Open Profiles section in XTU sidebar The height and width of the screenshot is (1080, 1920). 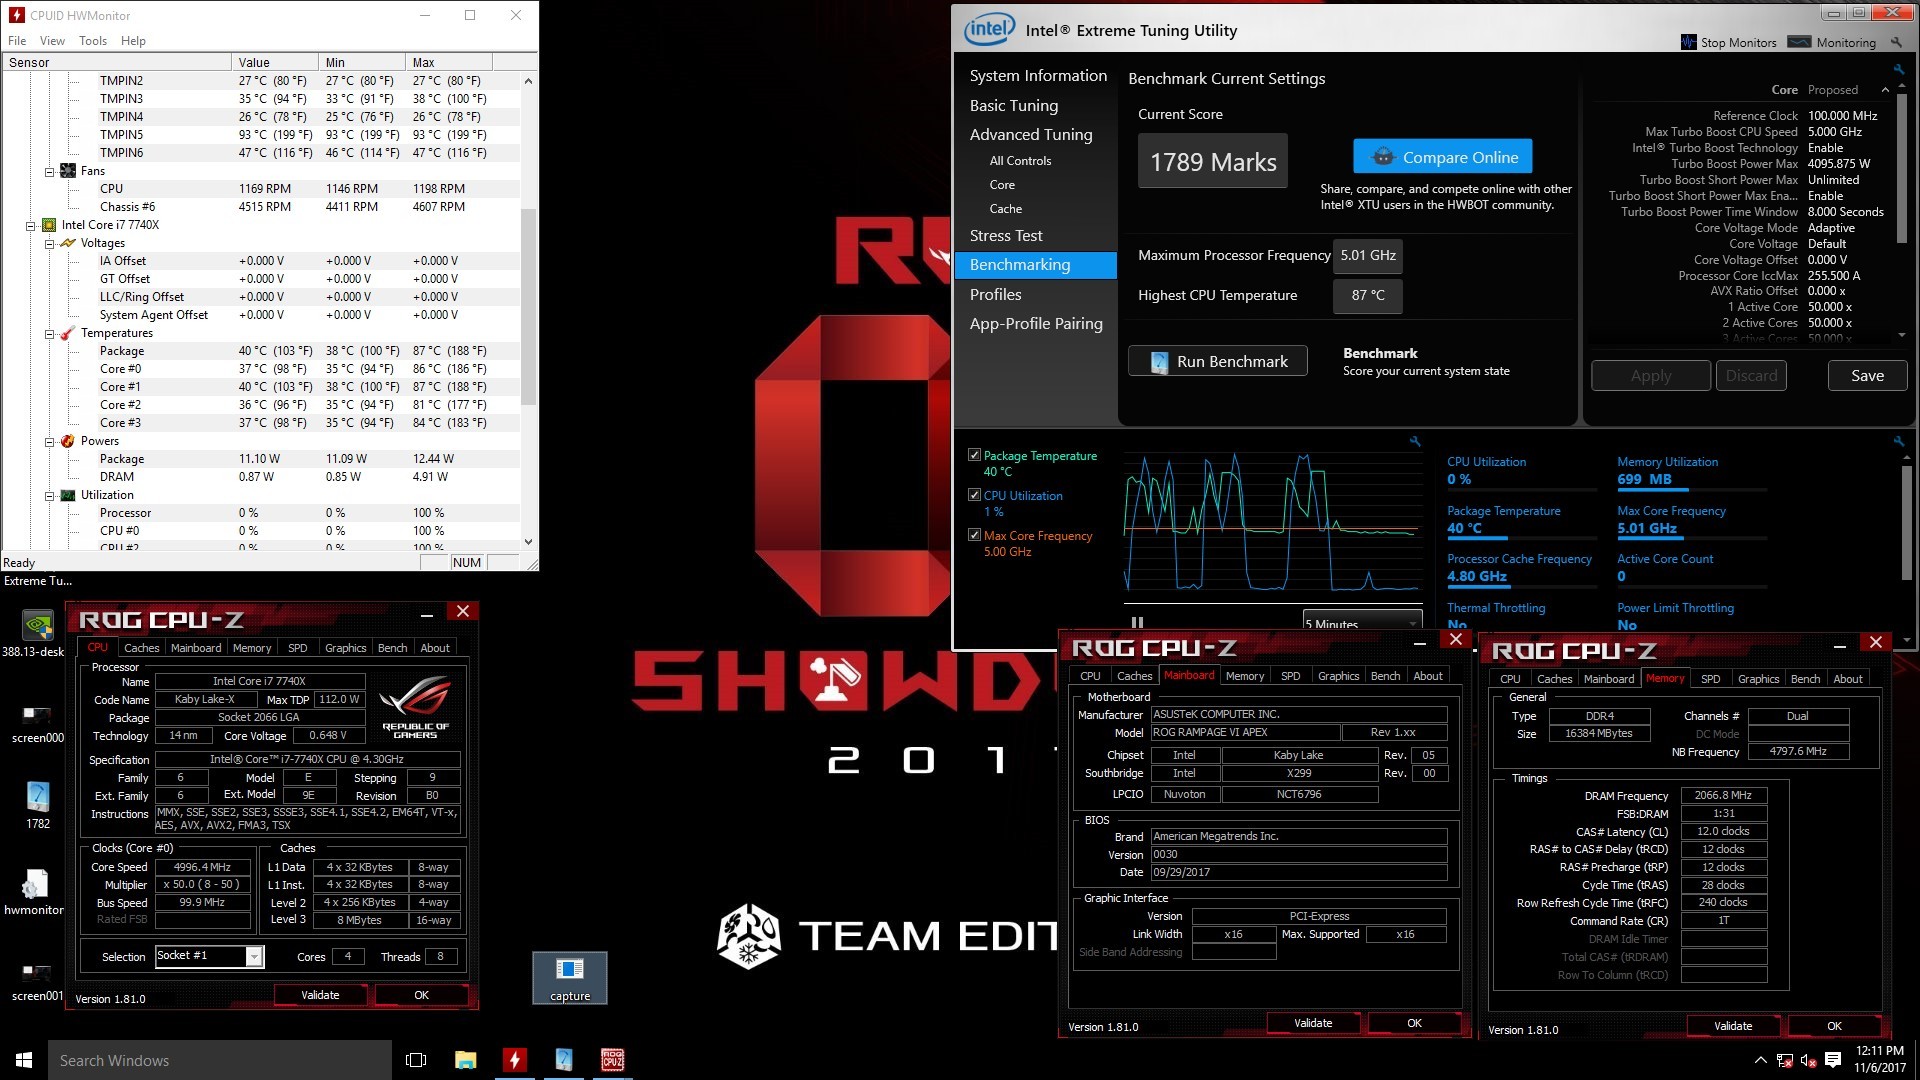click(x=995, y=294)
